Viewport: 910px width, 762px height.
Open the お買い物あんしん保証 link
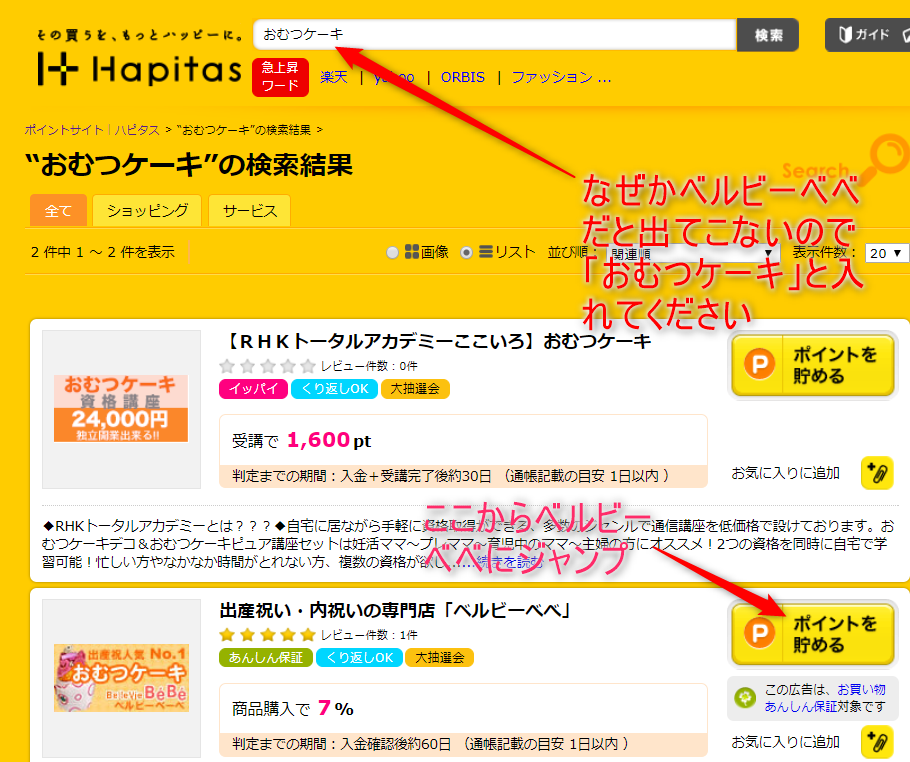(825, 698)
